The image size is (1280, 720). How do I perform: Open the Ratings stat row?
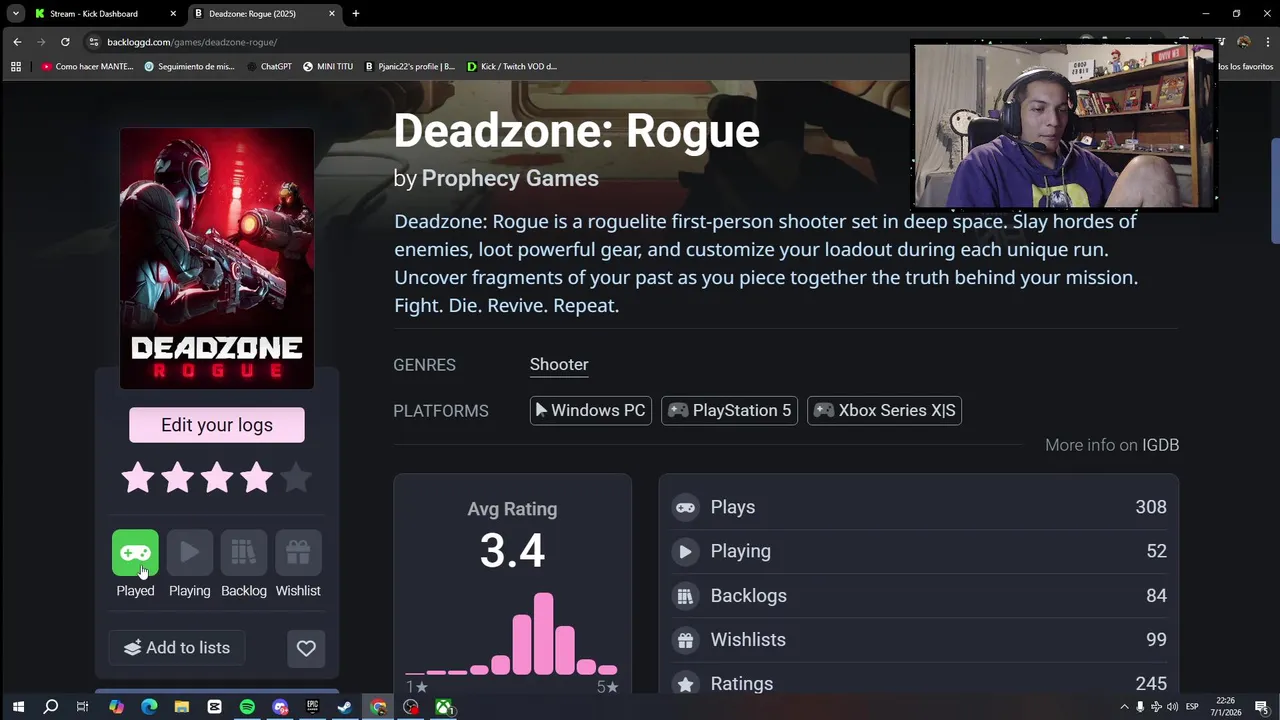pyautogui.click(x=919, y=683)
